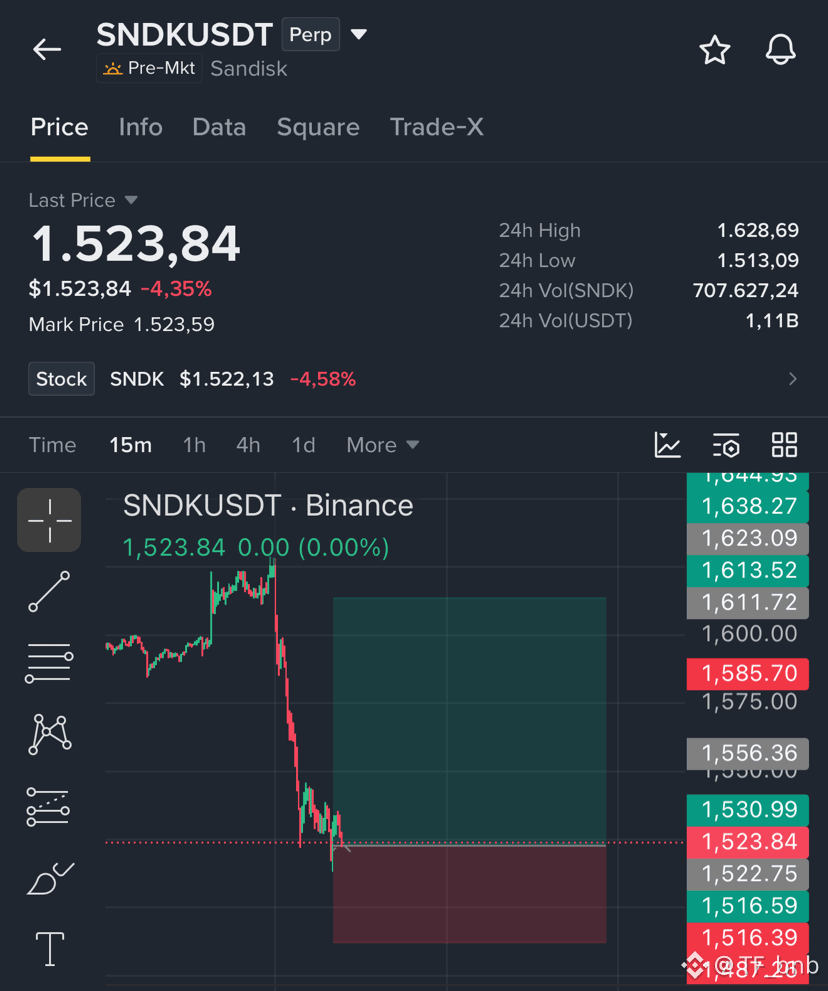Image resolution: width=828 pixels, height=991 pixels.
Task: Select the 15m interval
Action: pos(130,445)
